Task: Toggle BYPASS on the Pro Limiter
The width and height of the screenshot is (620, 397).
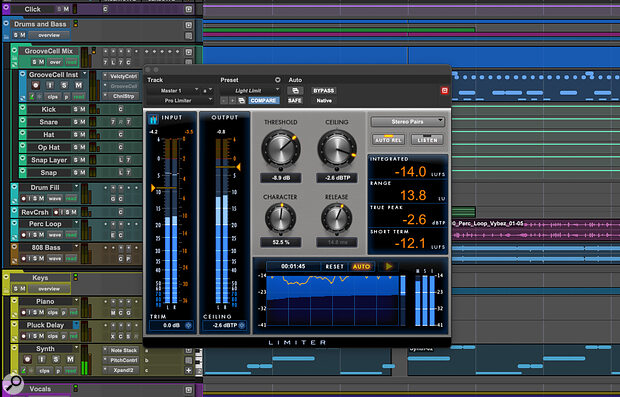Action: tap(324, 91)
